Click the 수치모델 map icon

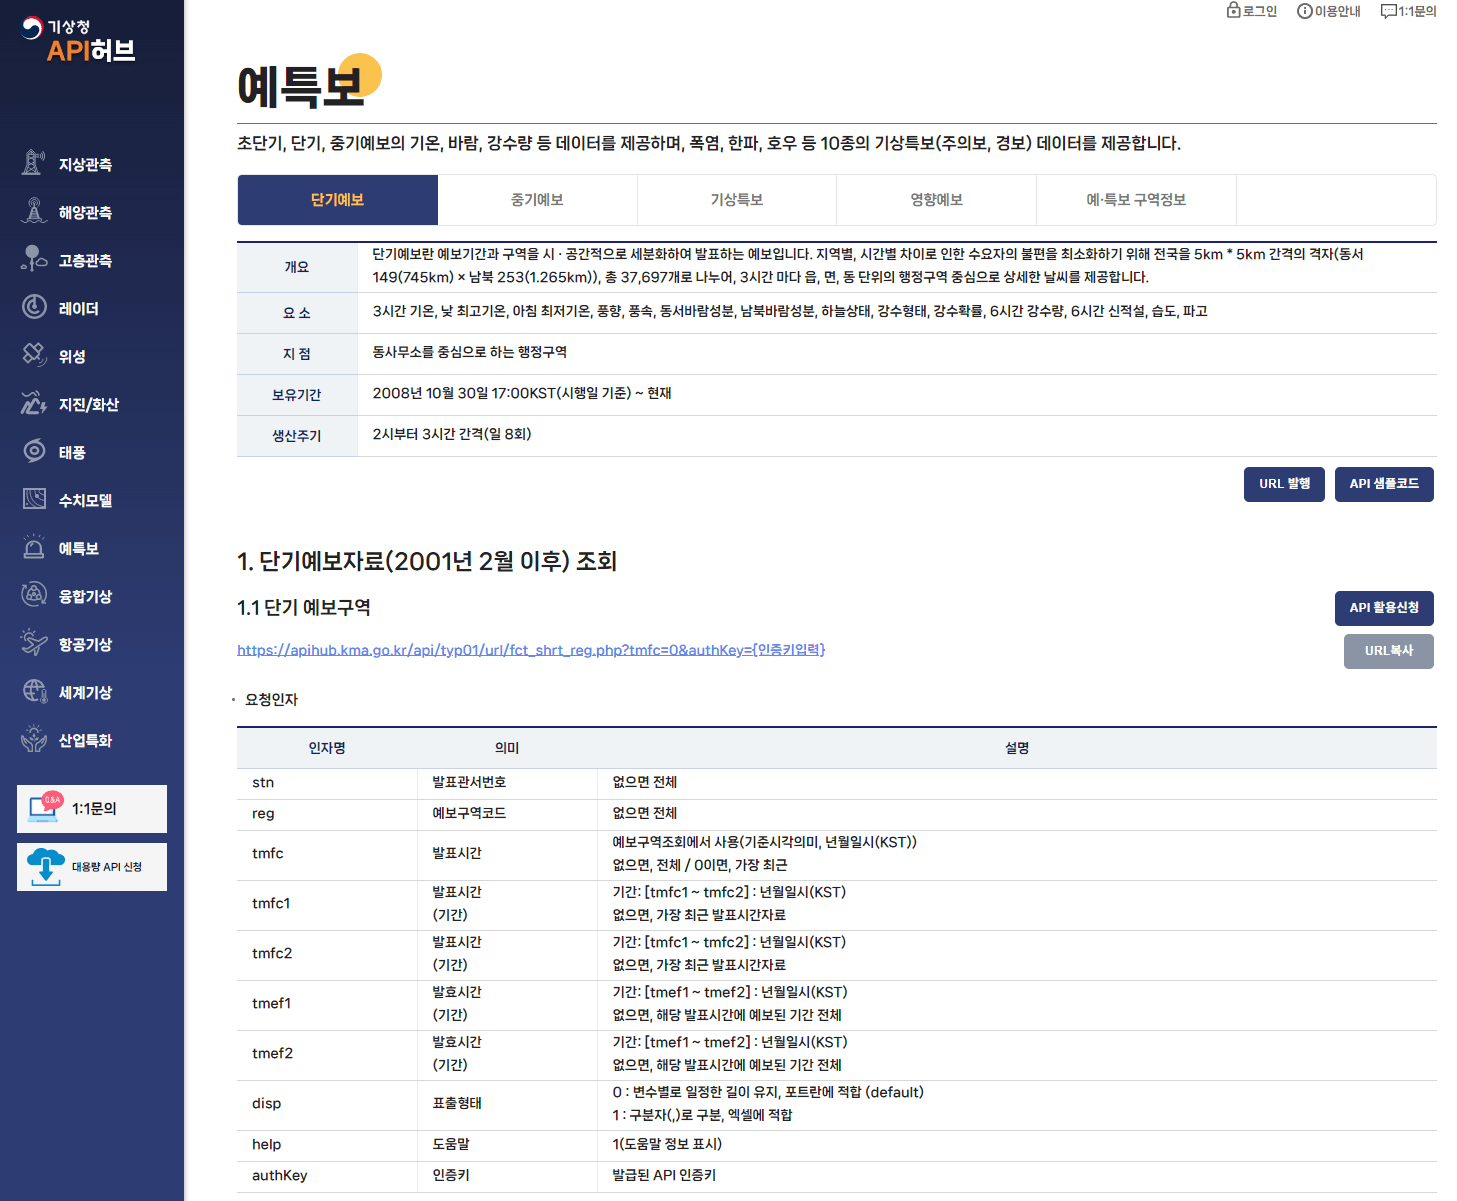point(34,498)
